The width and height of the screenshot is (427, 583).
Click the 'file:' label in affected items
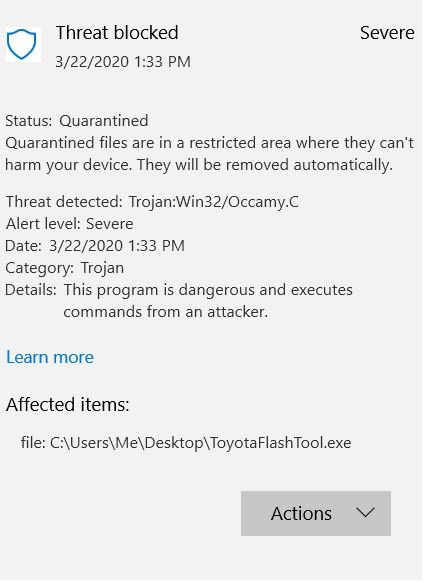33,445
